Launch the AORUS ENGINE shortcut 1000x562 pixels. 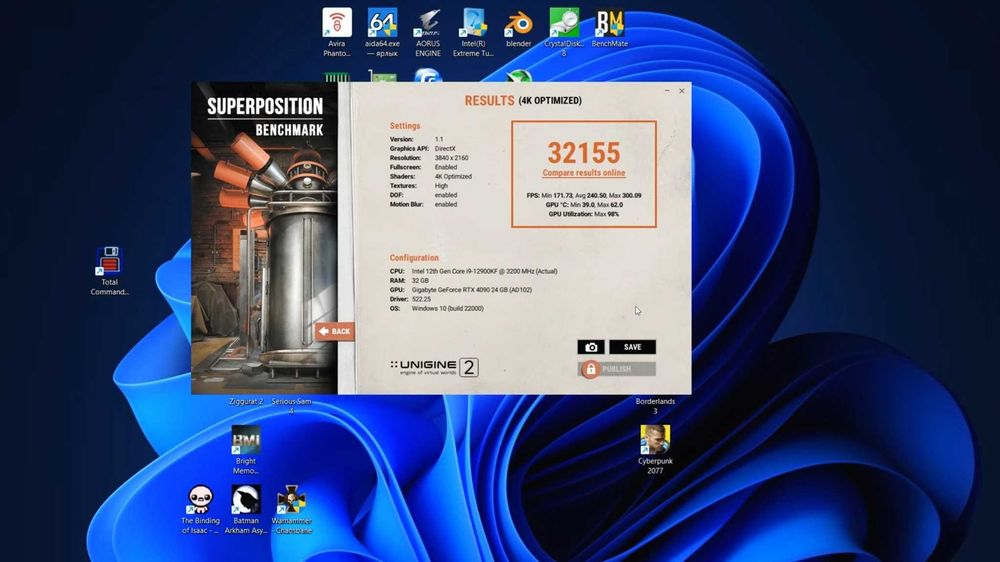tap(428, 32)
